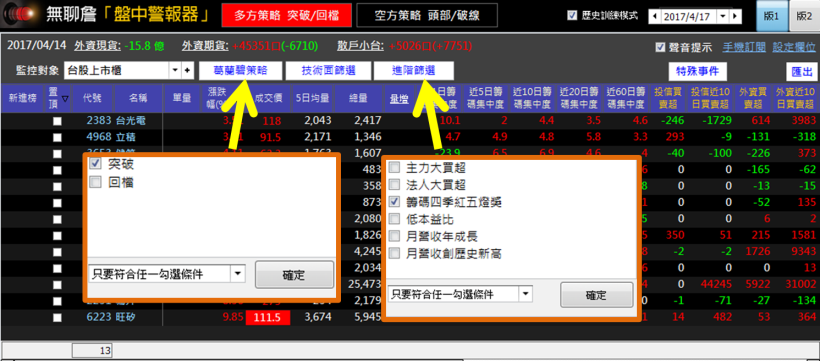Click 特殊事件 button
820x361 pixels.
click(x=698, y=71)
